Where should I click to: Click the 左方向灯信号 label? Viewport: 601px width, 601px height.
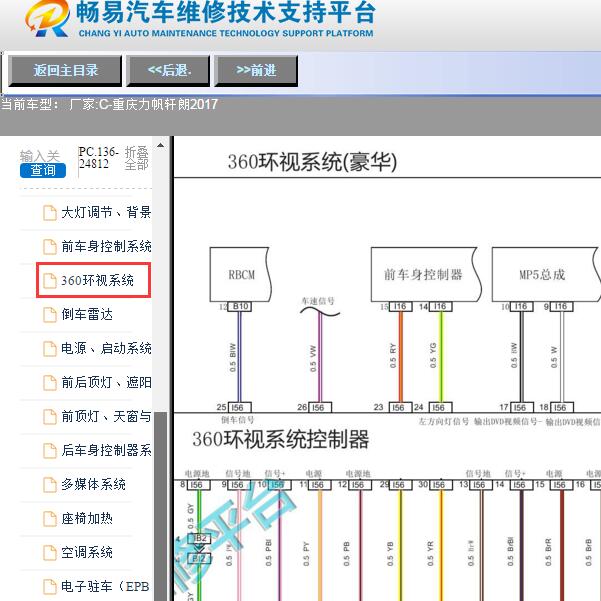[443, 422]
